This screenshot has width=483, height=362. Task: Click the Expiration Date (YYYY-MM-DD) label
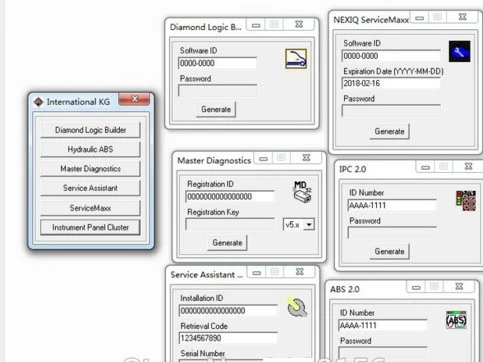pos(393,71)
